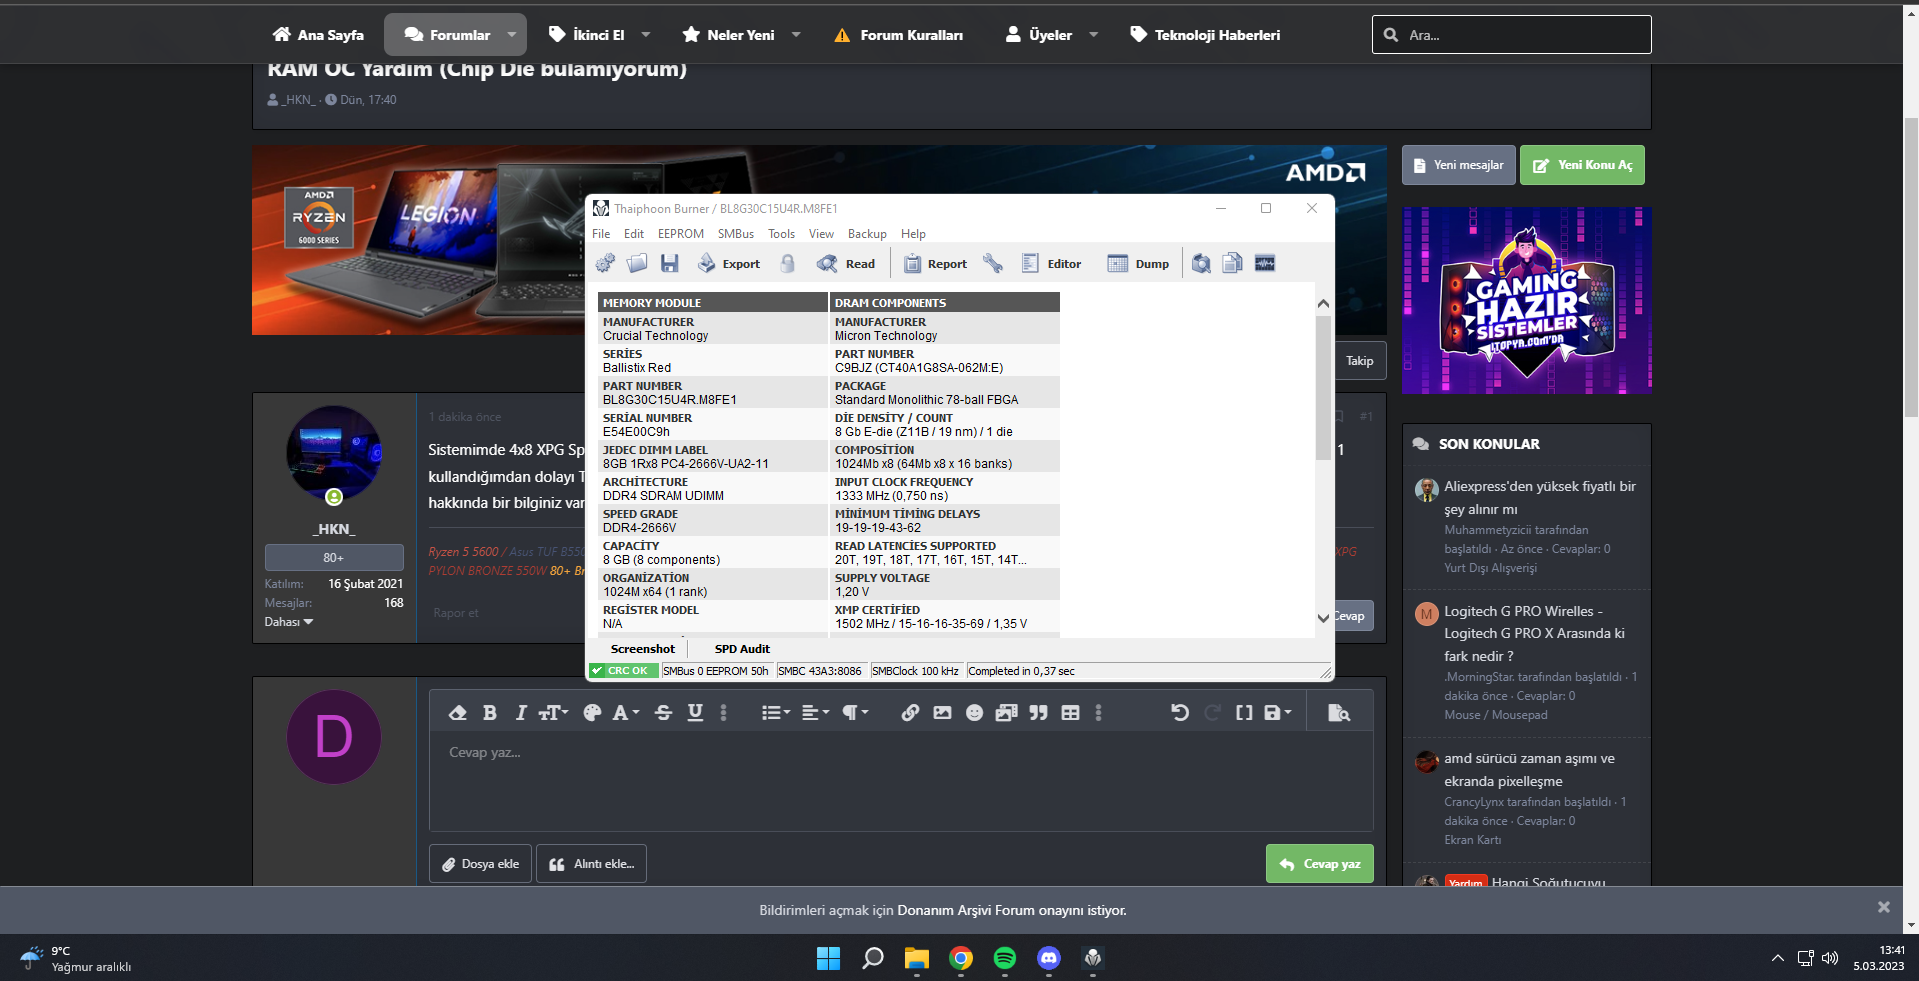Click the wrench tool icon beside Report

tap(992, 263)
